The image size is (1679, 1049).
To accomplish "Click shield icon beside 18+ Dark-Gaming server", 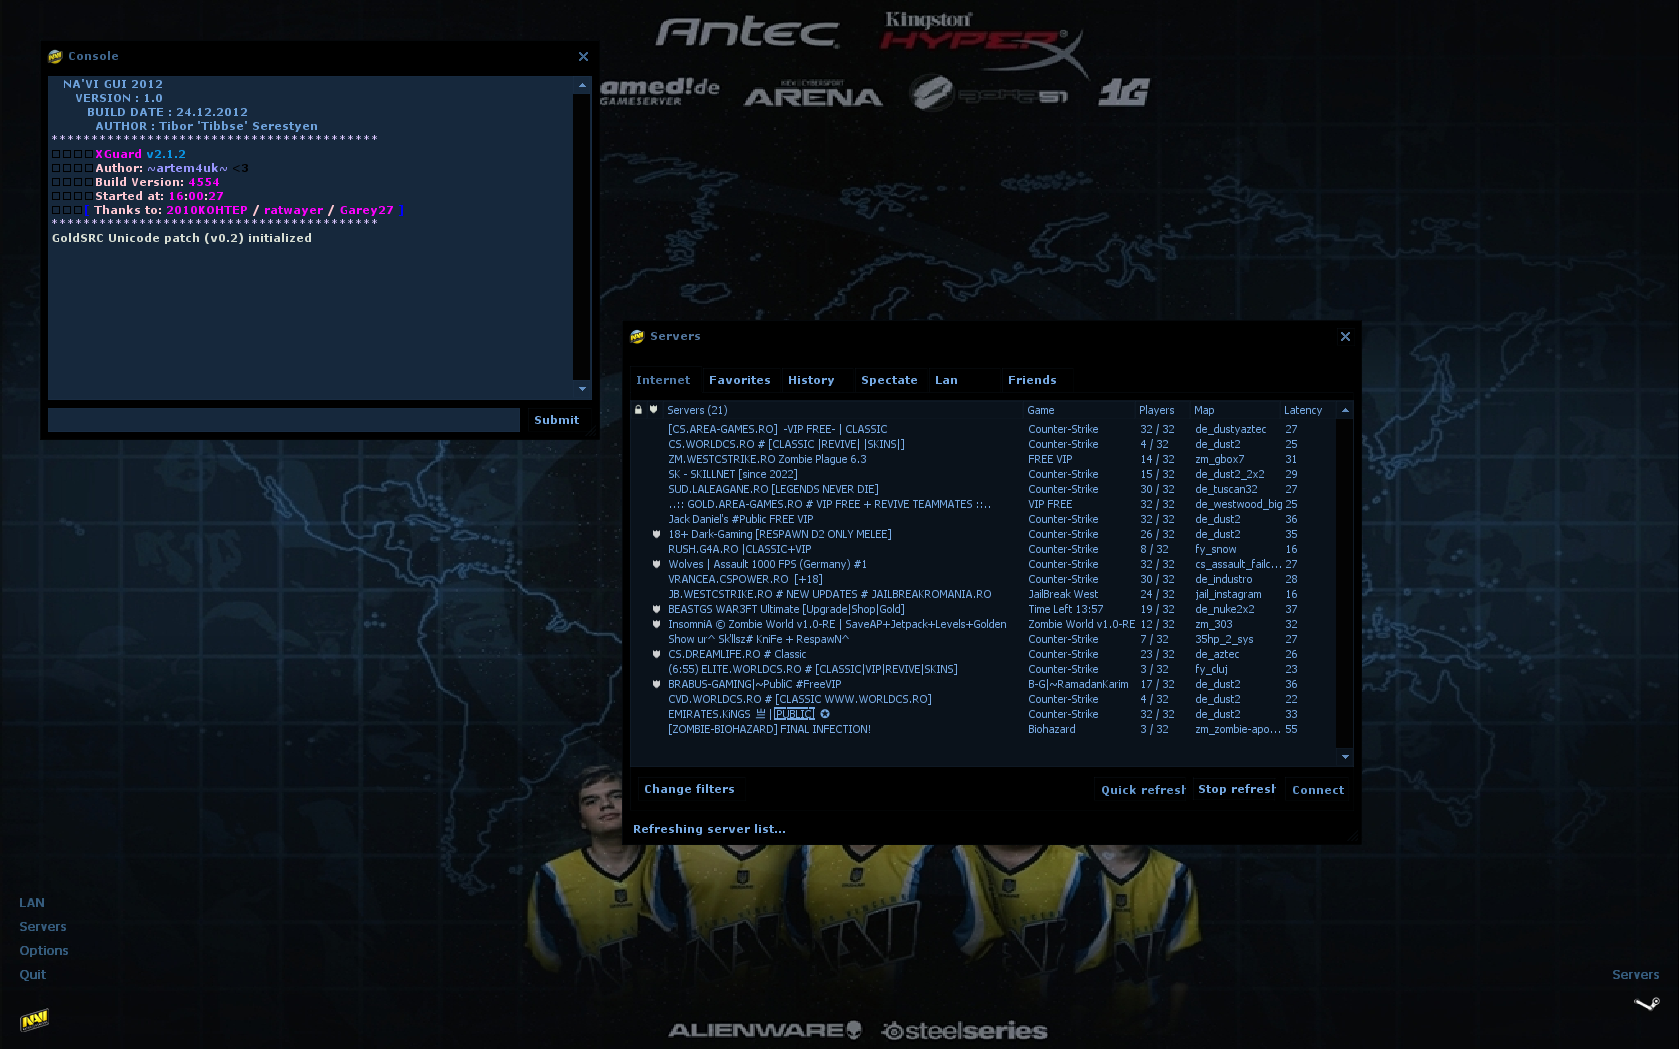I will 657,534.
